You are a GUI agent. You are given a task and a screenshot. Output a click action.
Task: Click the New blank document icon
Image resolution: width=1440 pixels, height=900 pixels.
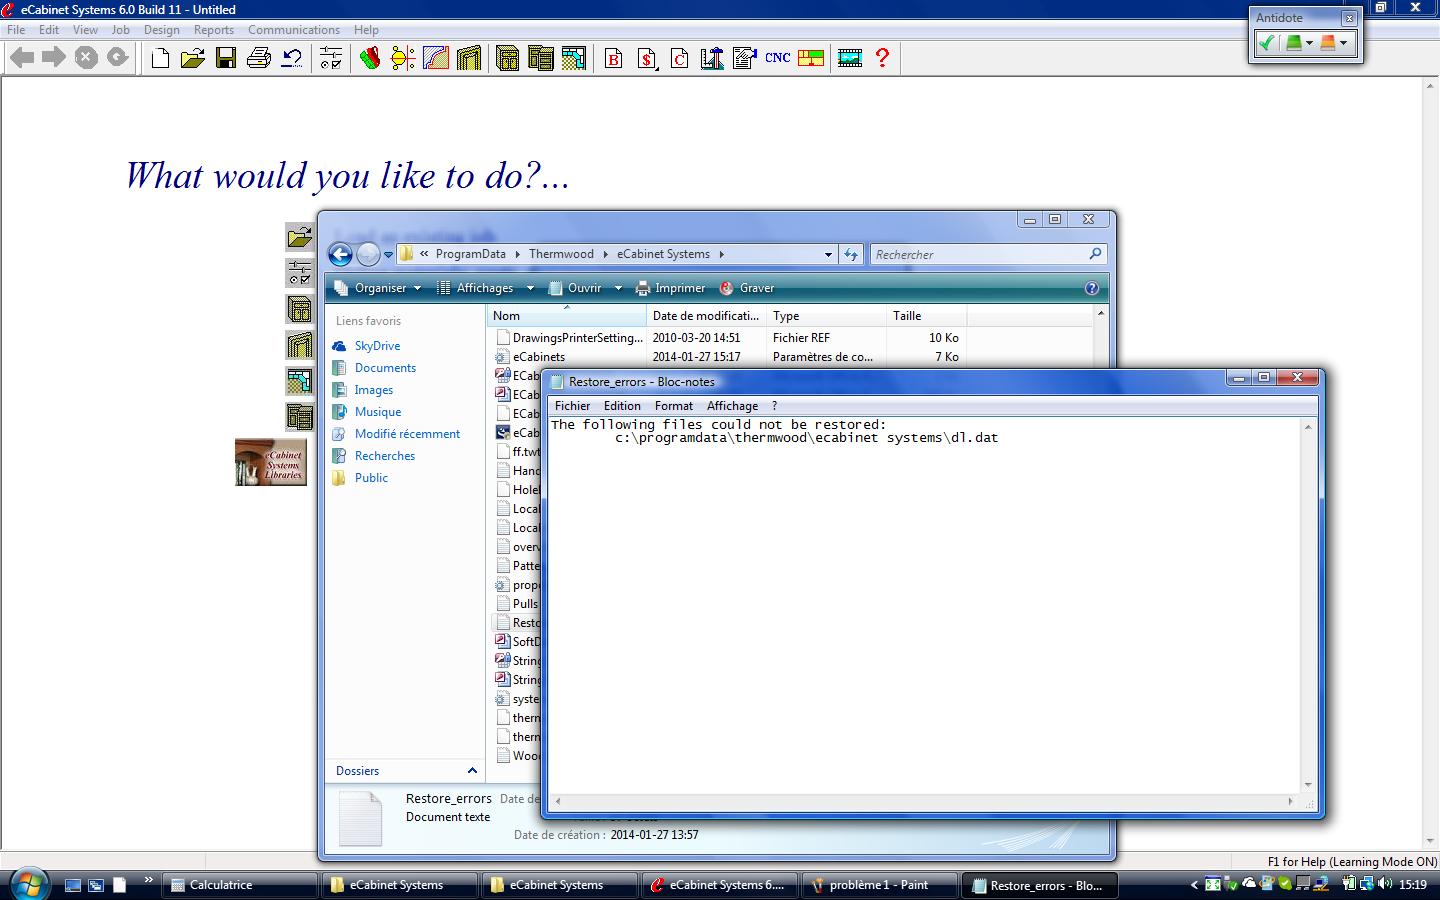(x=160, y=58)
